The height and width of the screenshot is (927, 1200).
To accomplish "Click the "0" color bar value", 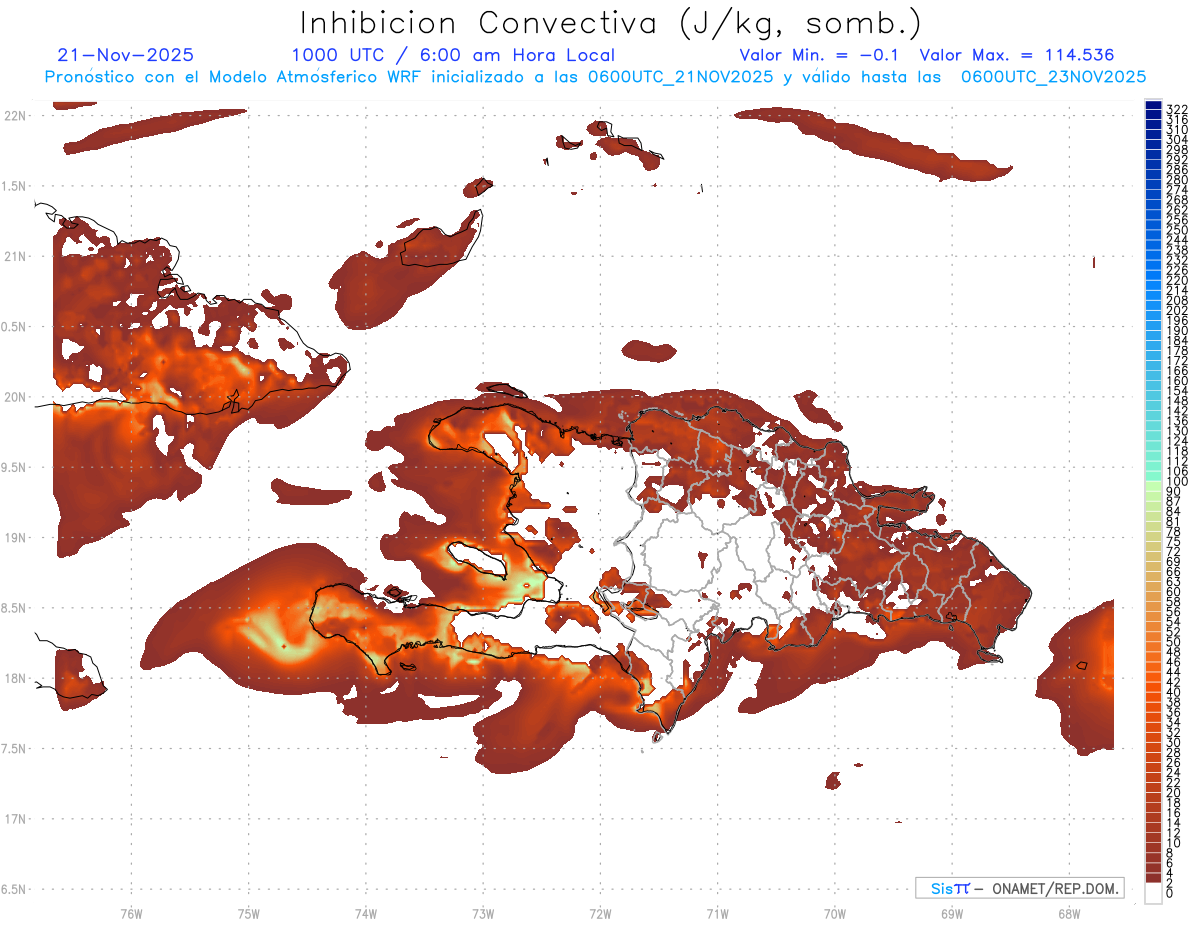I will click(x=1170, y=892).
